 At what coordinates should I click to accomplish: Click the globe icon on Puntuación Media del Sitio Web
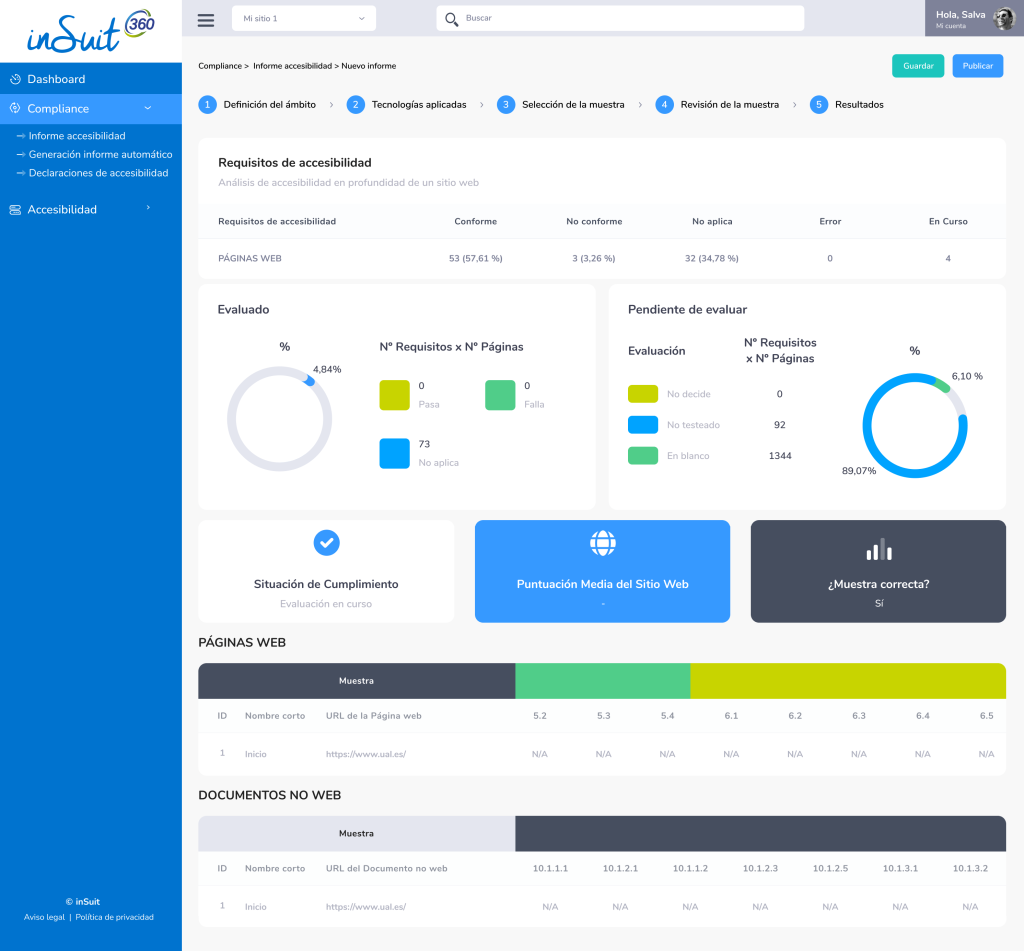602,543
